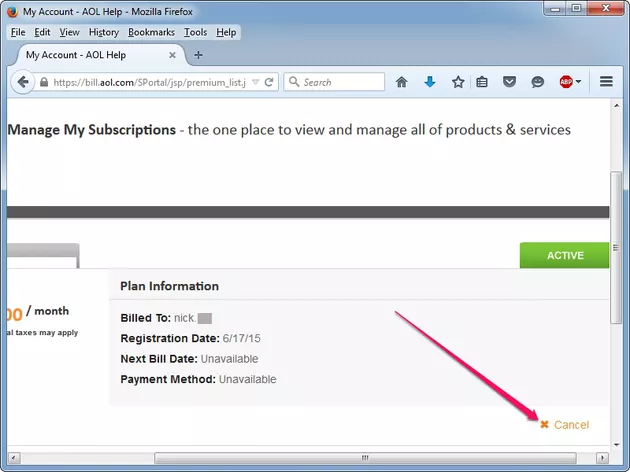The image size is (630, 472).
Task: Click the horizontal scrollbar right arrow
Action: point(602,458)
